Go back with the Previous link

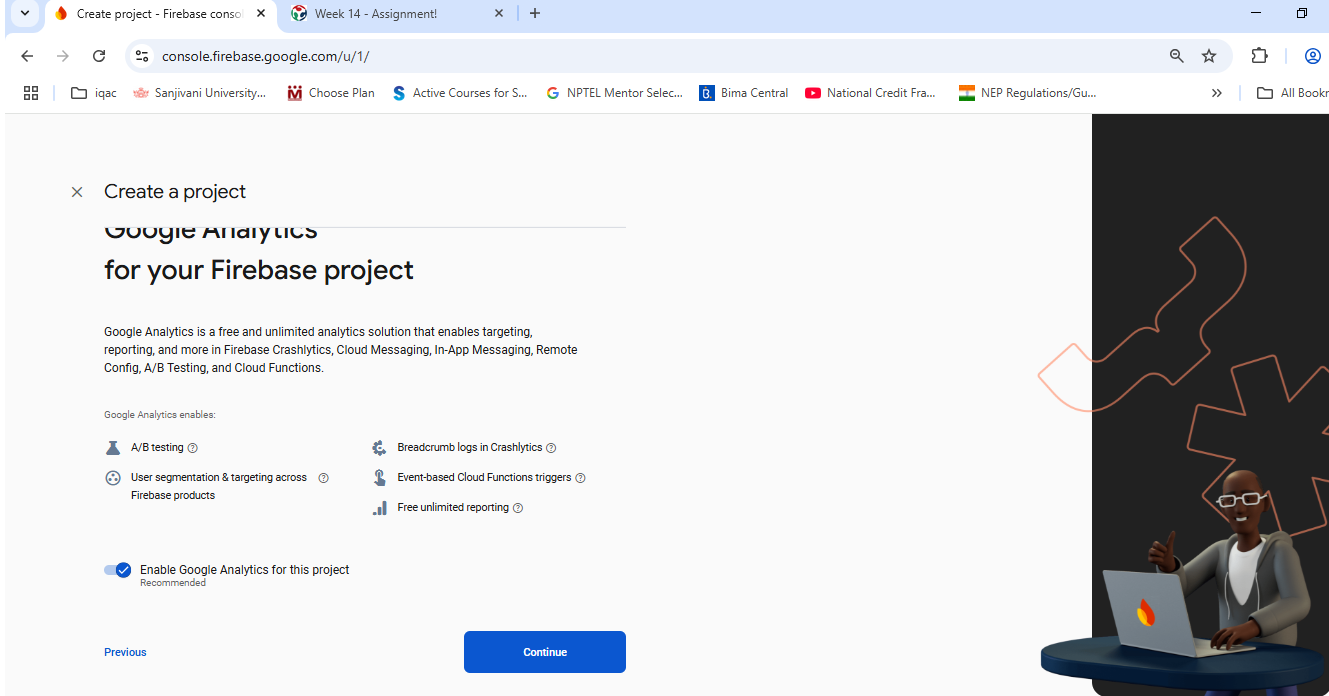[x=125, y=652]
